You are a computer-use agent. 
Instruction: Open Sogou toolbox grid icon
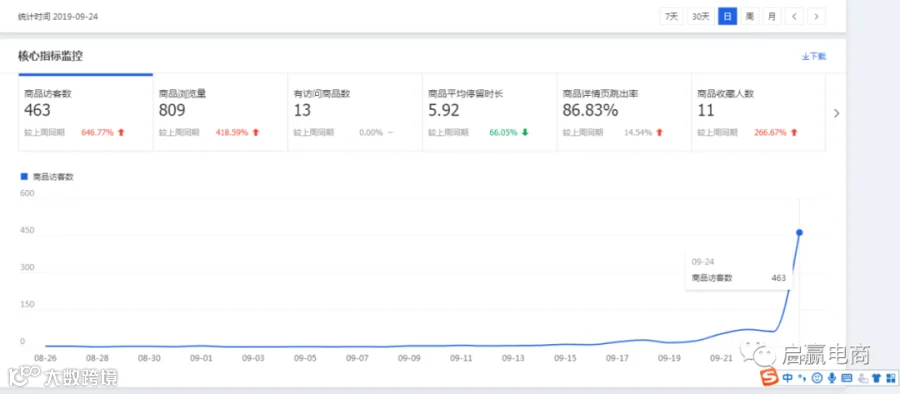point(891,378)
